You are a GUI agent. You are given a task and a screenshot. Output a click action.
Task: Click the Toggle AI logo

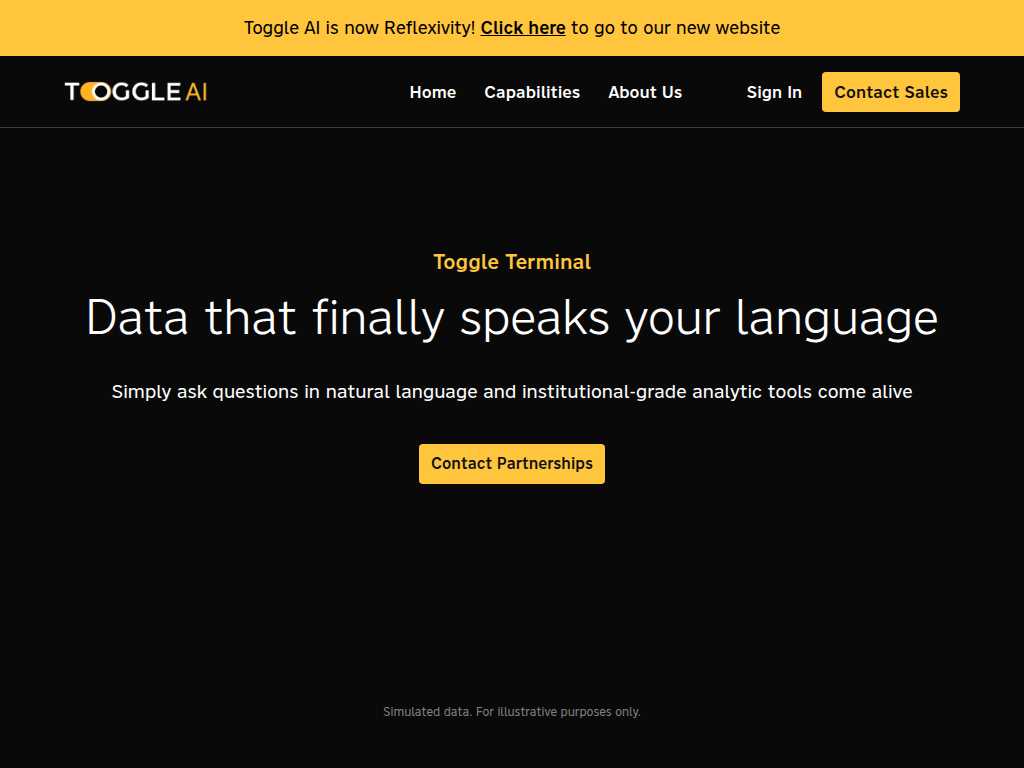[136, 92]
